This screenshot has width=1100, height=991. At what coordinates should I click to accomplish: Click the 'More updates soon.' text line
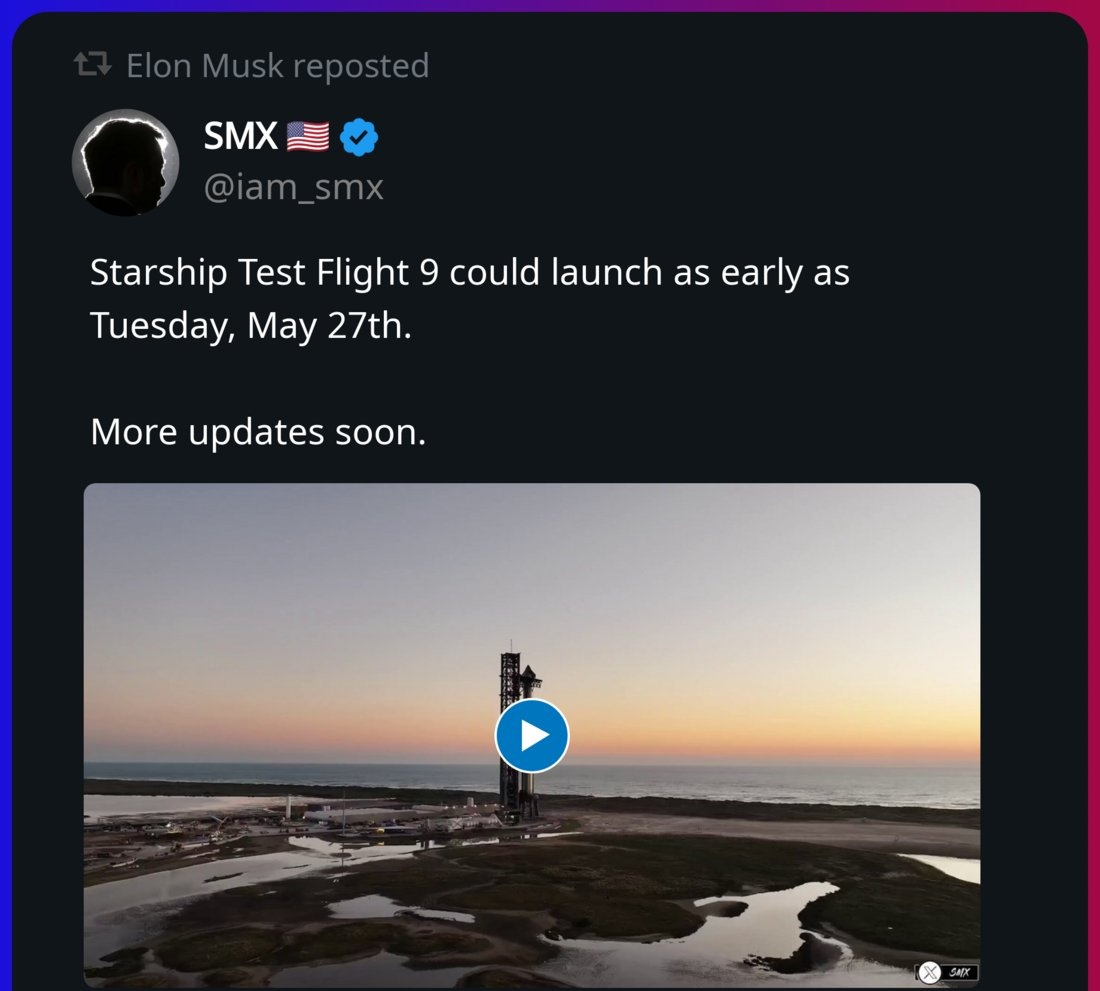tap(257, 431)
